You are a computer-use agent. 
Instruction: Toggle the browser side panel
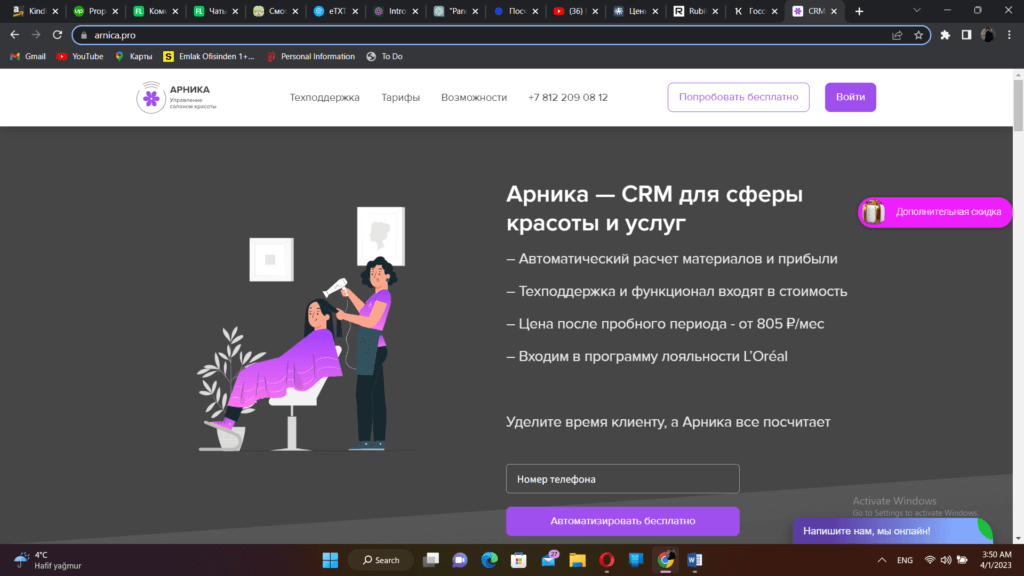966,35
